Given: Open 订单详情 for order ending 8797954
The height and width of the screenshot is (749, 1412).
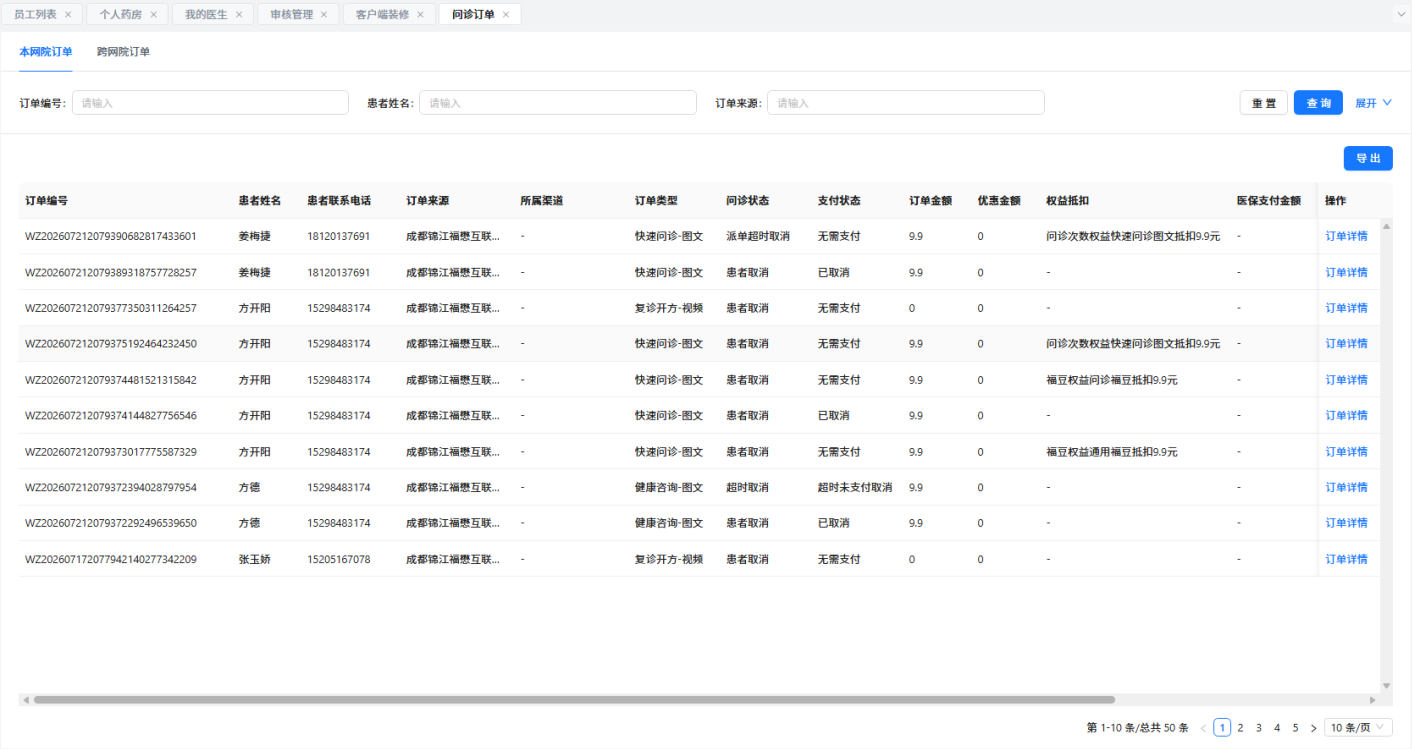Looking at the screenshot, I should click(x=1346, y=488).
